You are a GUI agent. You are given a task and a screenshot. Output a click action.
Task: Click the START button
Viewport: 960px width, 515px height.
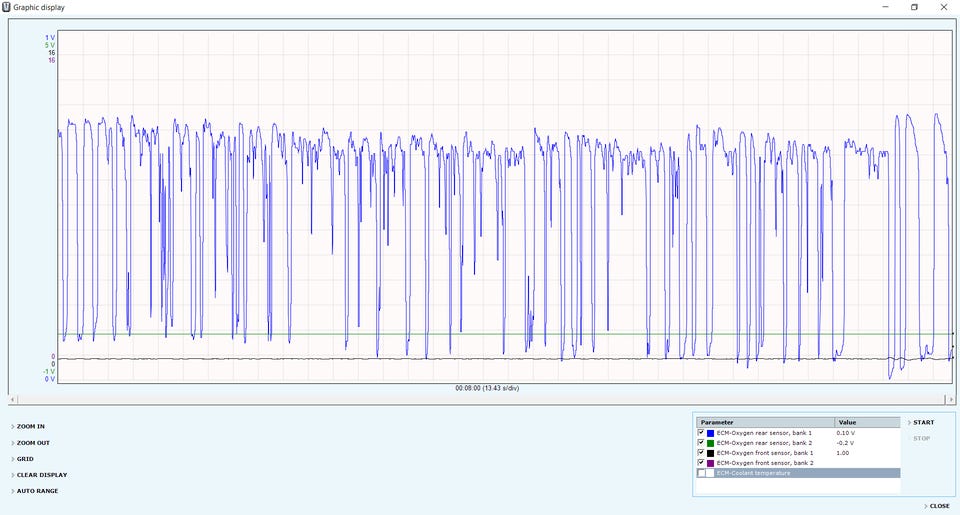click(923, 423)
